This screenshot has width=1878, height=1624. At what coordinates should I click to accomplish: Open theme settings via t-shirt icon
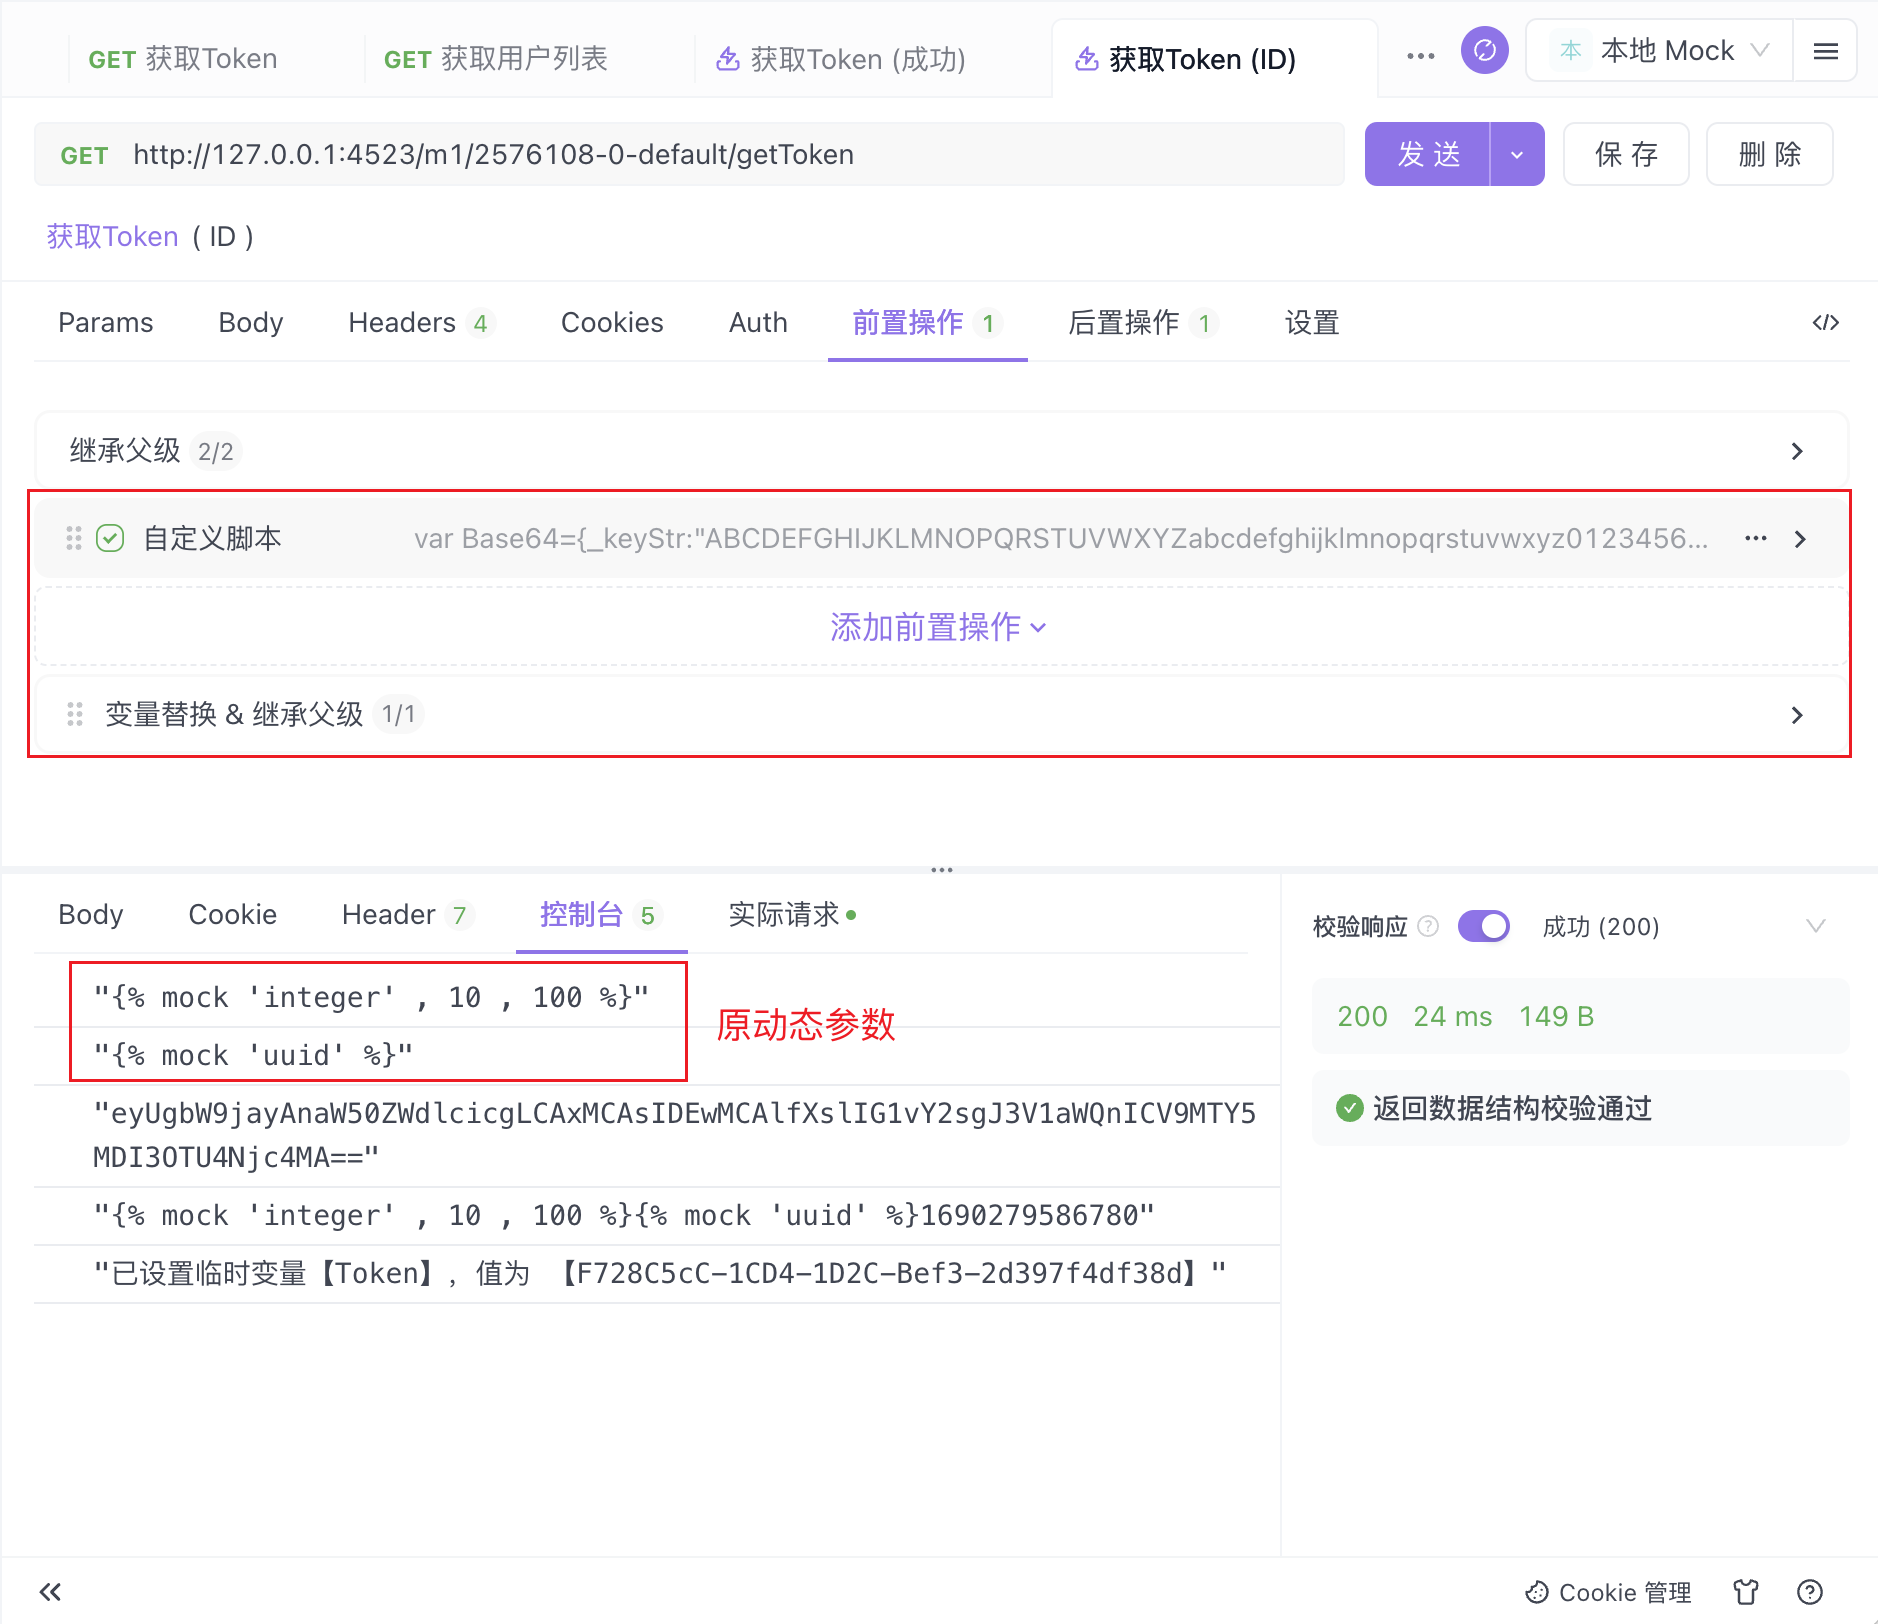click(1745, 1591)
